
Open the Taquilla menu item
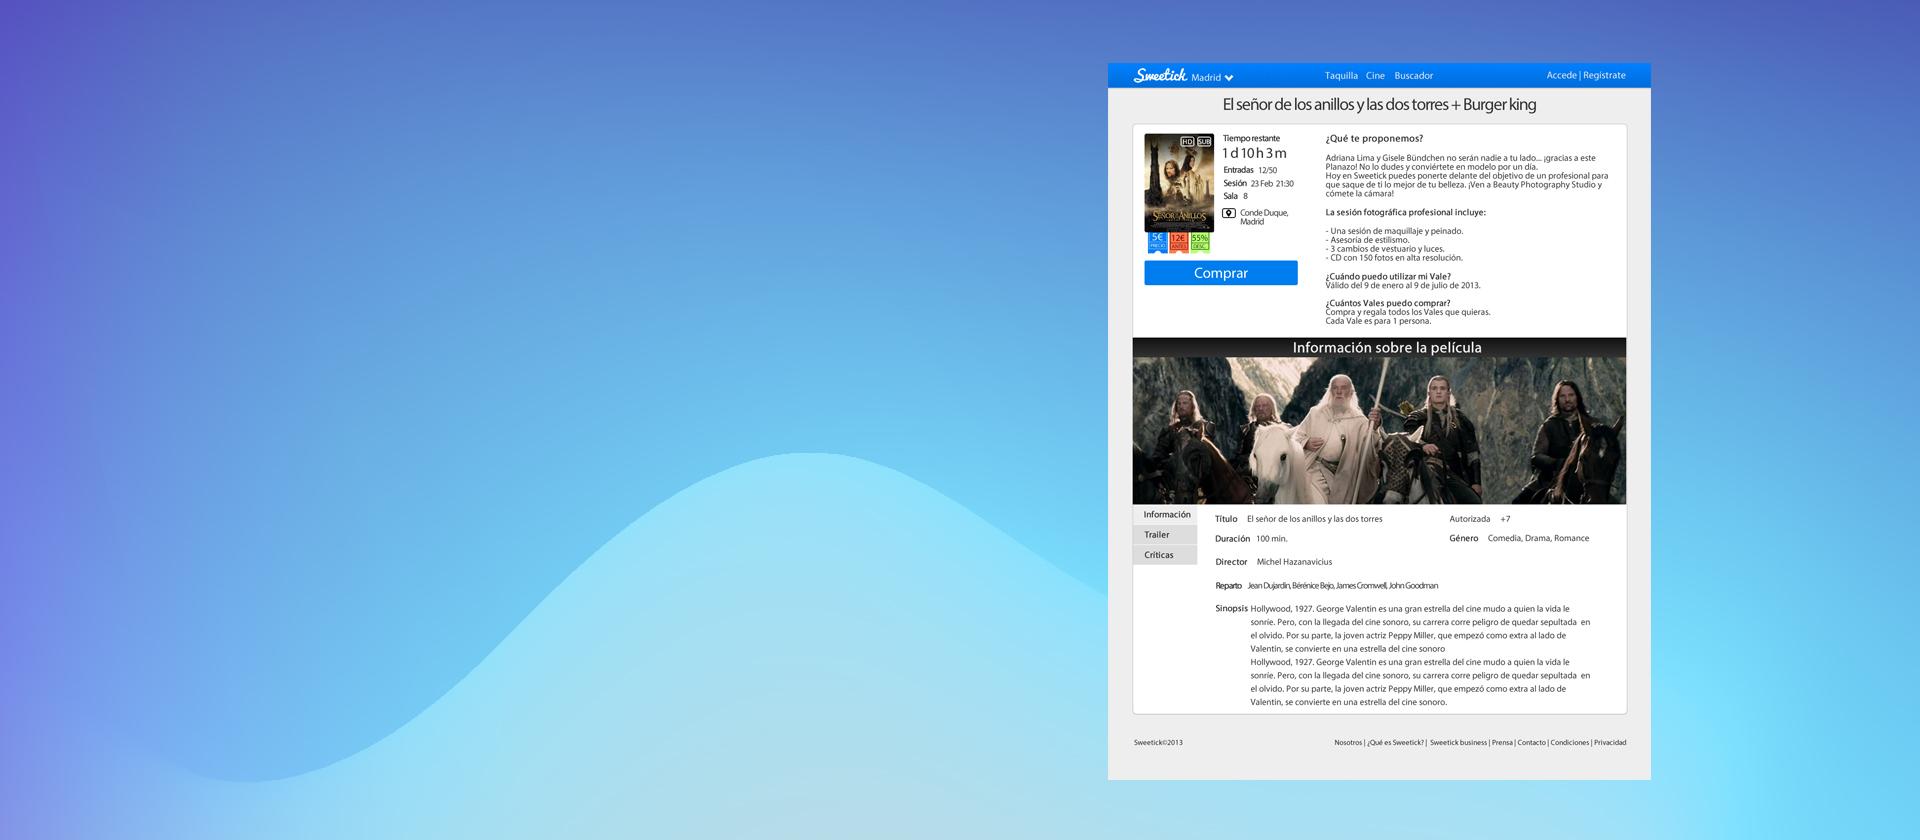point(1341,76)
